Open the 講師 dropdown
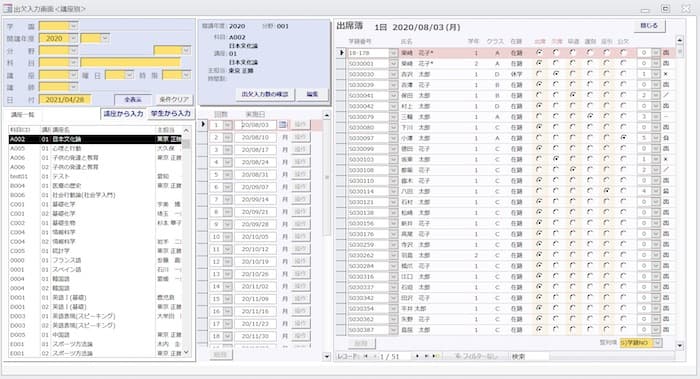The image size is (700, 379). (x=74, y=87)
